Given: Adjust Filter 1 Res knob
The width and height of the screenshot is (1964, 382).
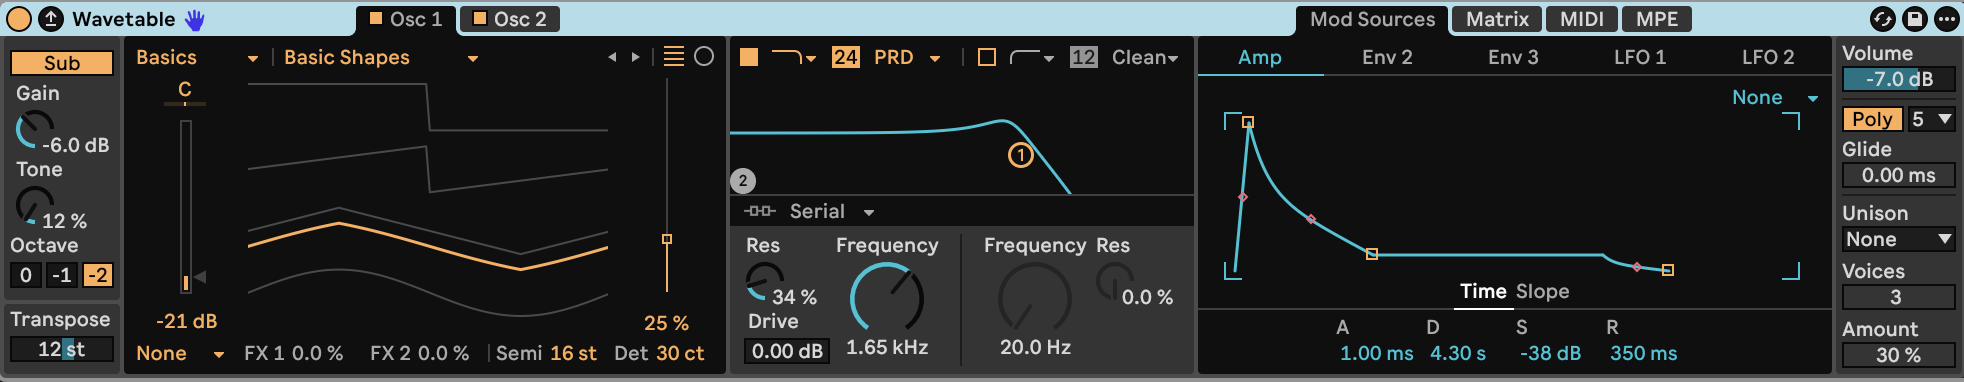Looking at the screenshot, I should coord(765,282).
